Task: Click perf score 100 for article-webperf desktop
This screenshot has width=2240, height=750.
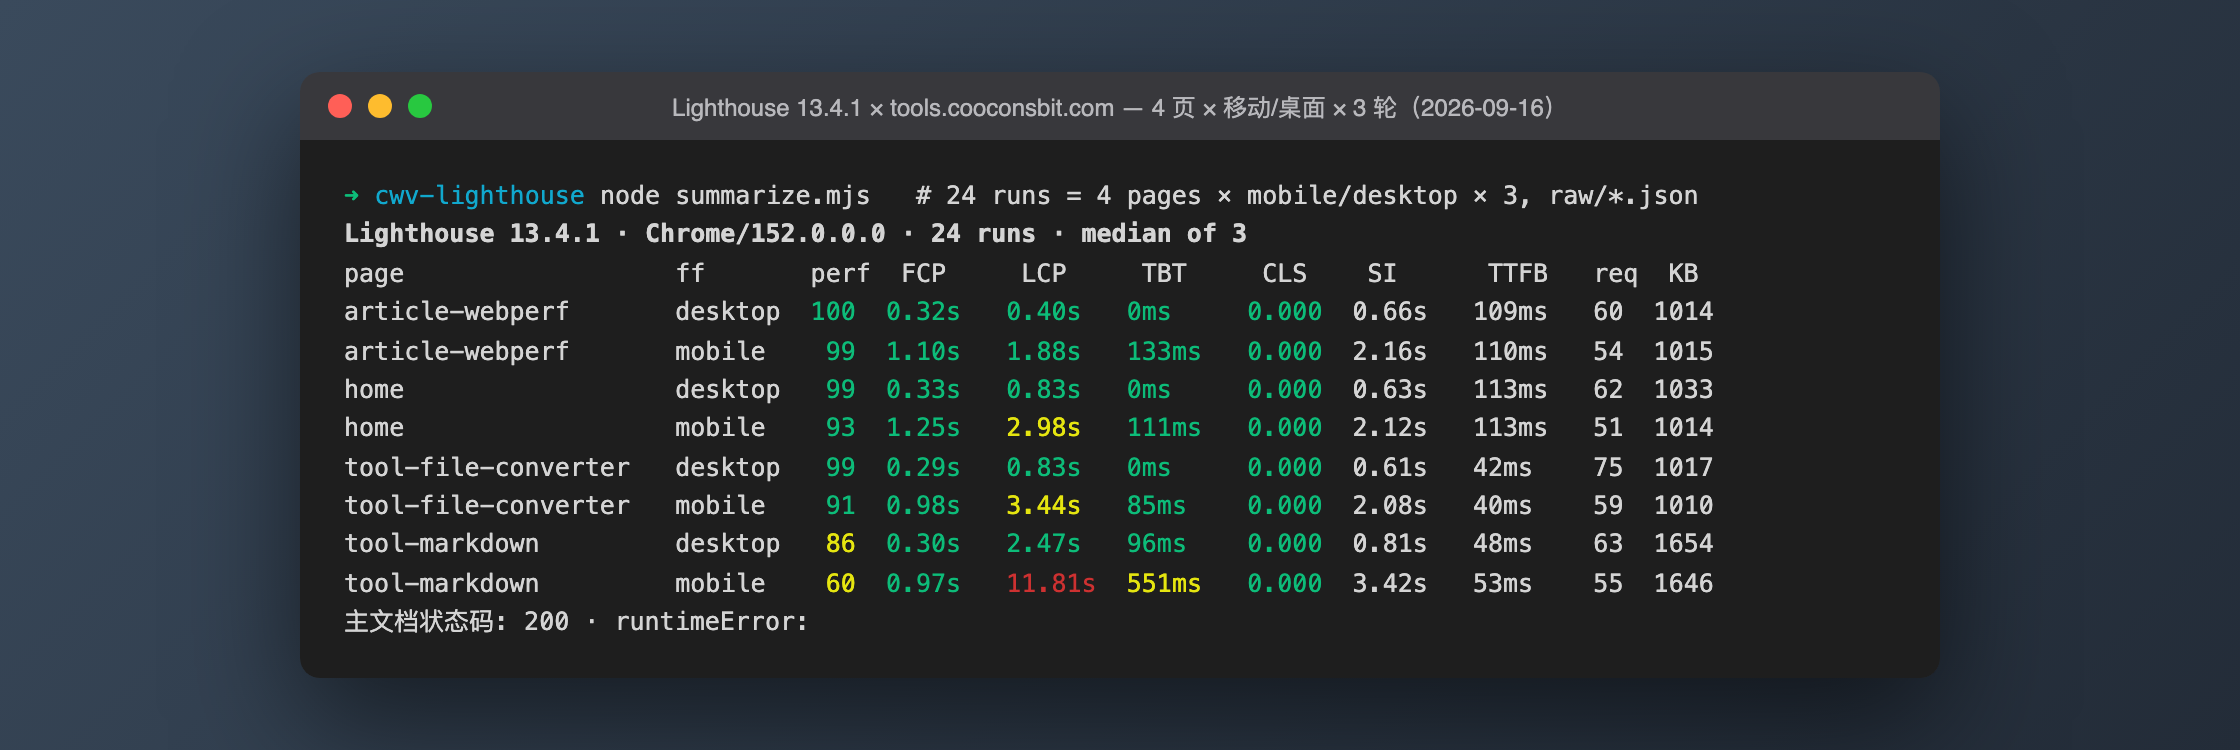Action: pos(833,311)
